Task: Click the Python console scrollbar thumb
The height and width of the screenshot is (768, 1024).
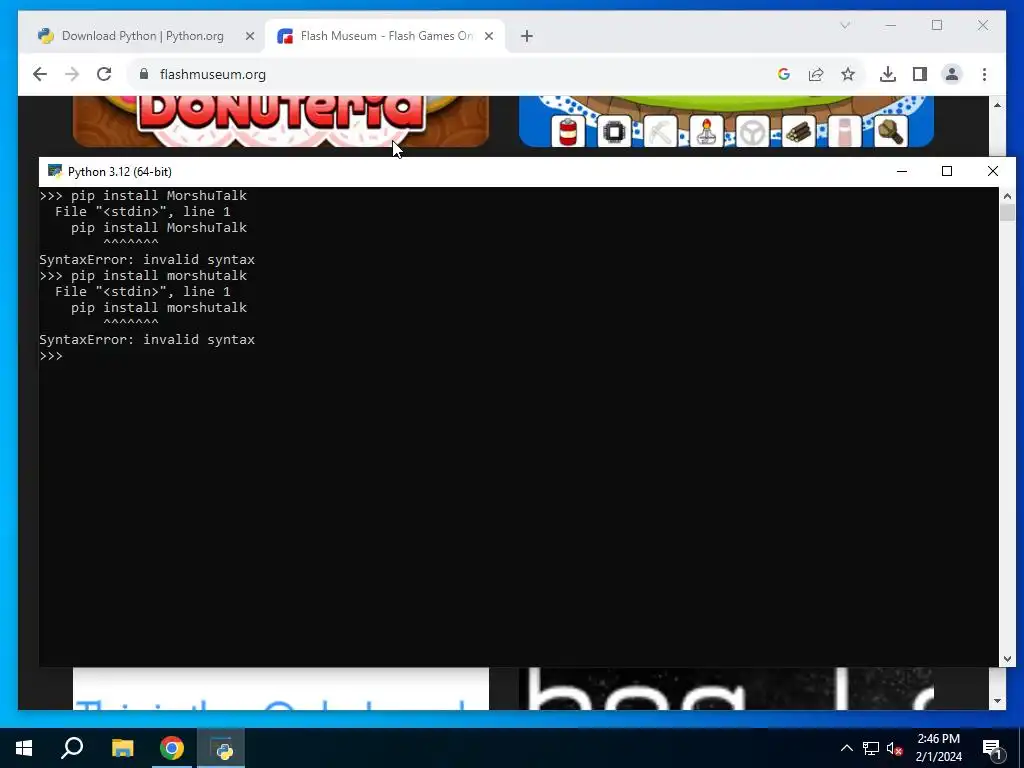Action: (x=1007, y=213)
